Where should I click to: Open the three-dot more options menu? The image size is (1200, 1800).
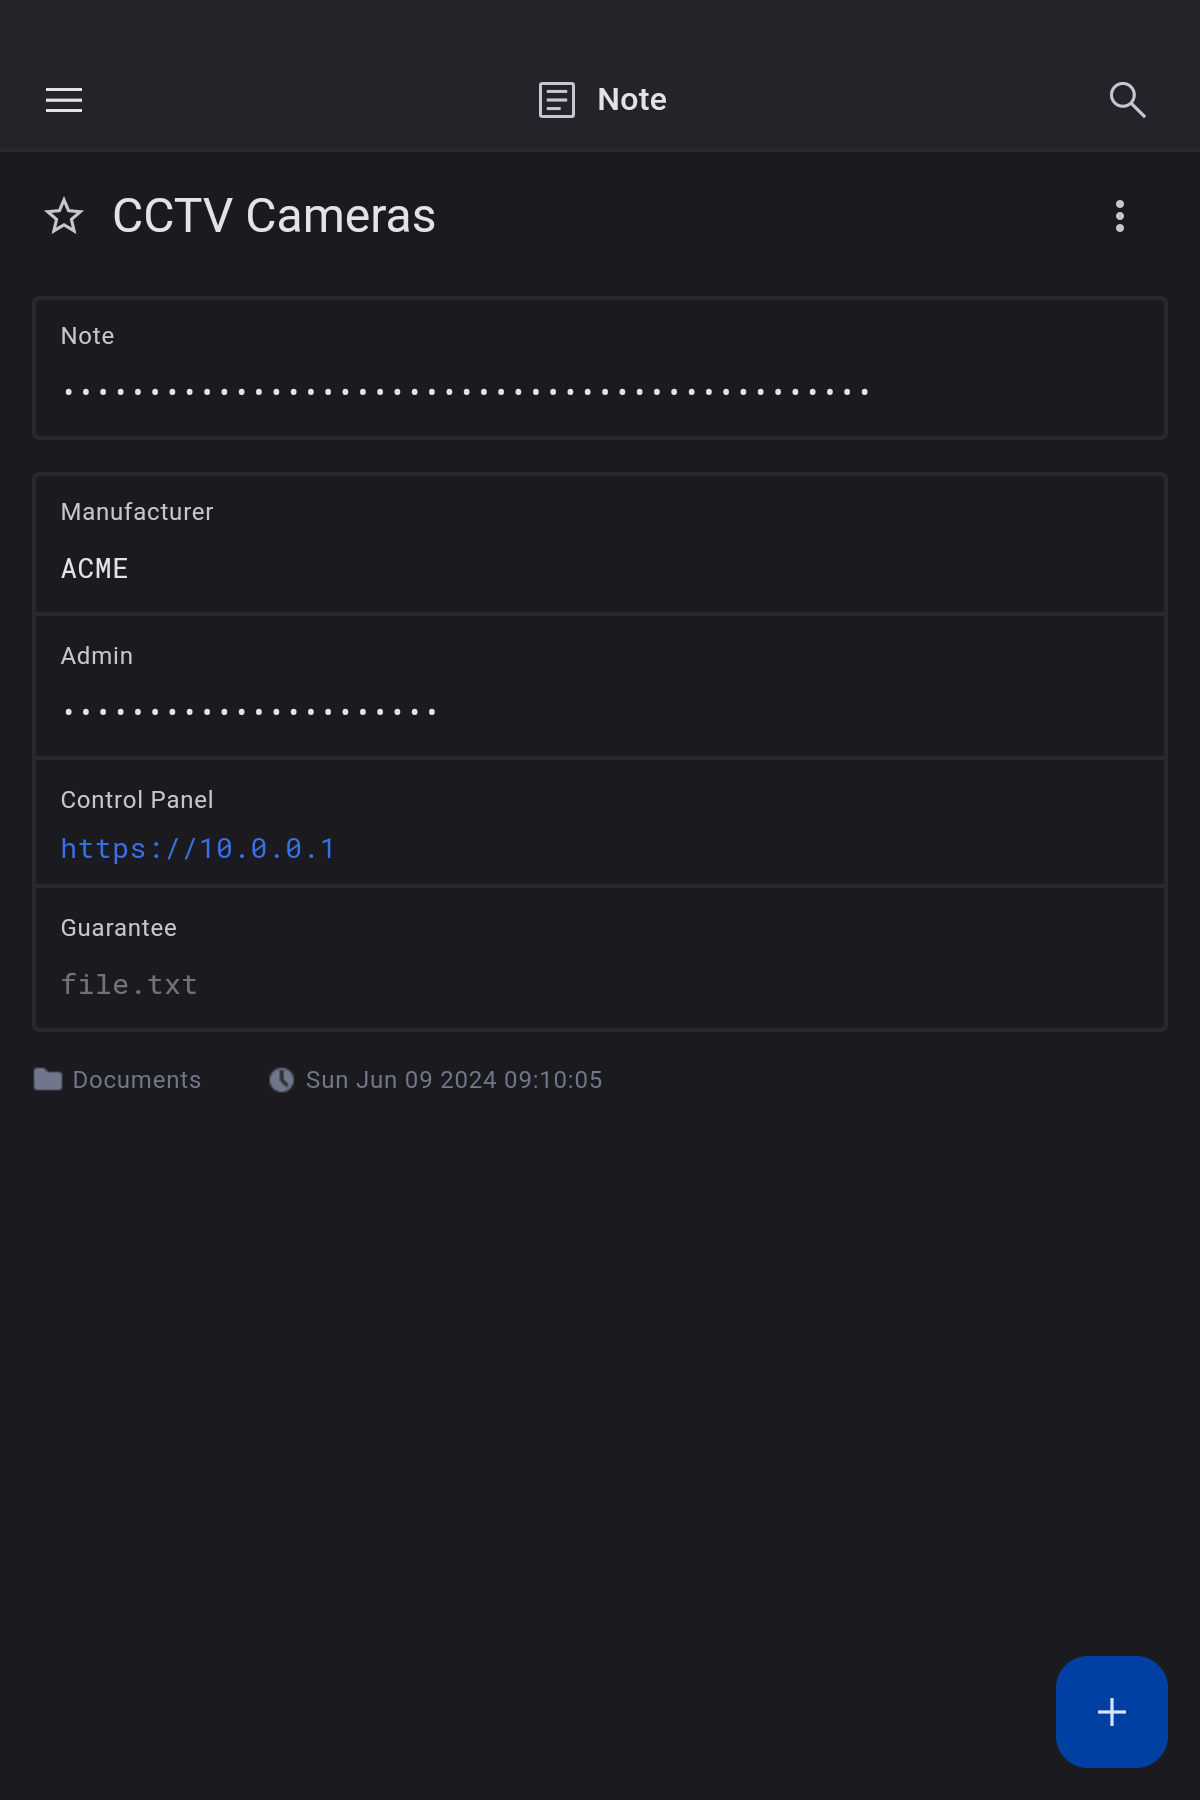click(1120, 216)
